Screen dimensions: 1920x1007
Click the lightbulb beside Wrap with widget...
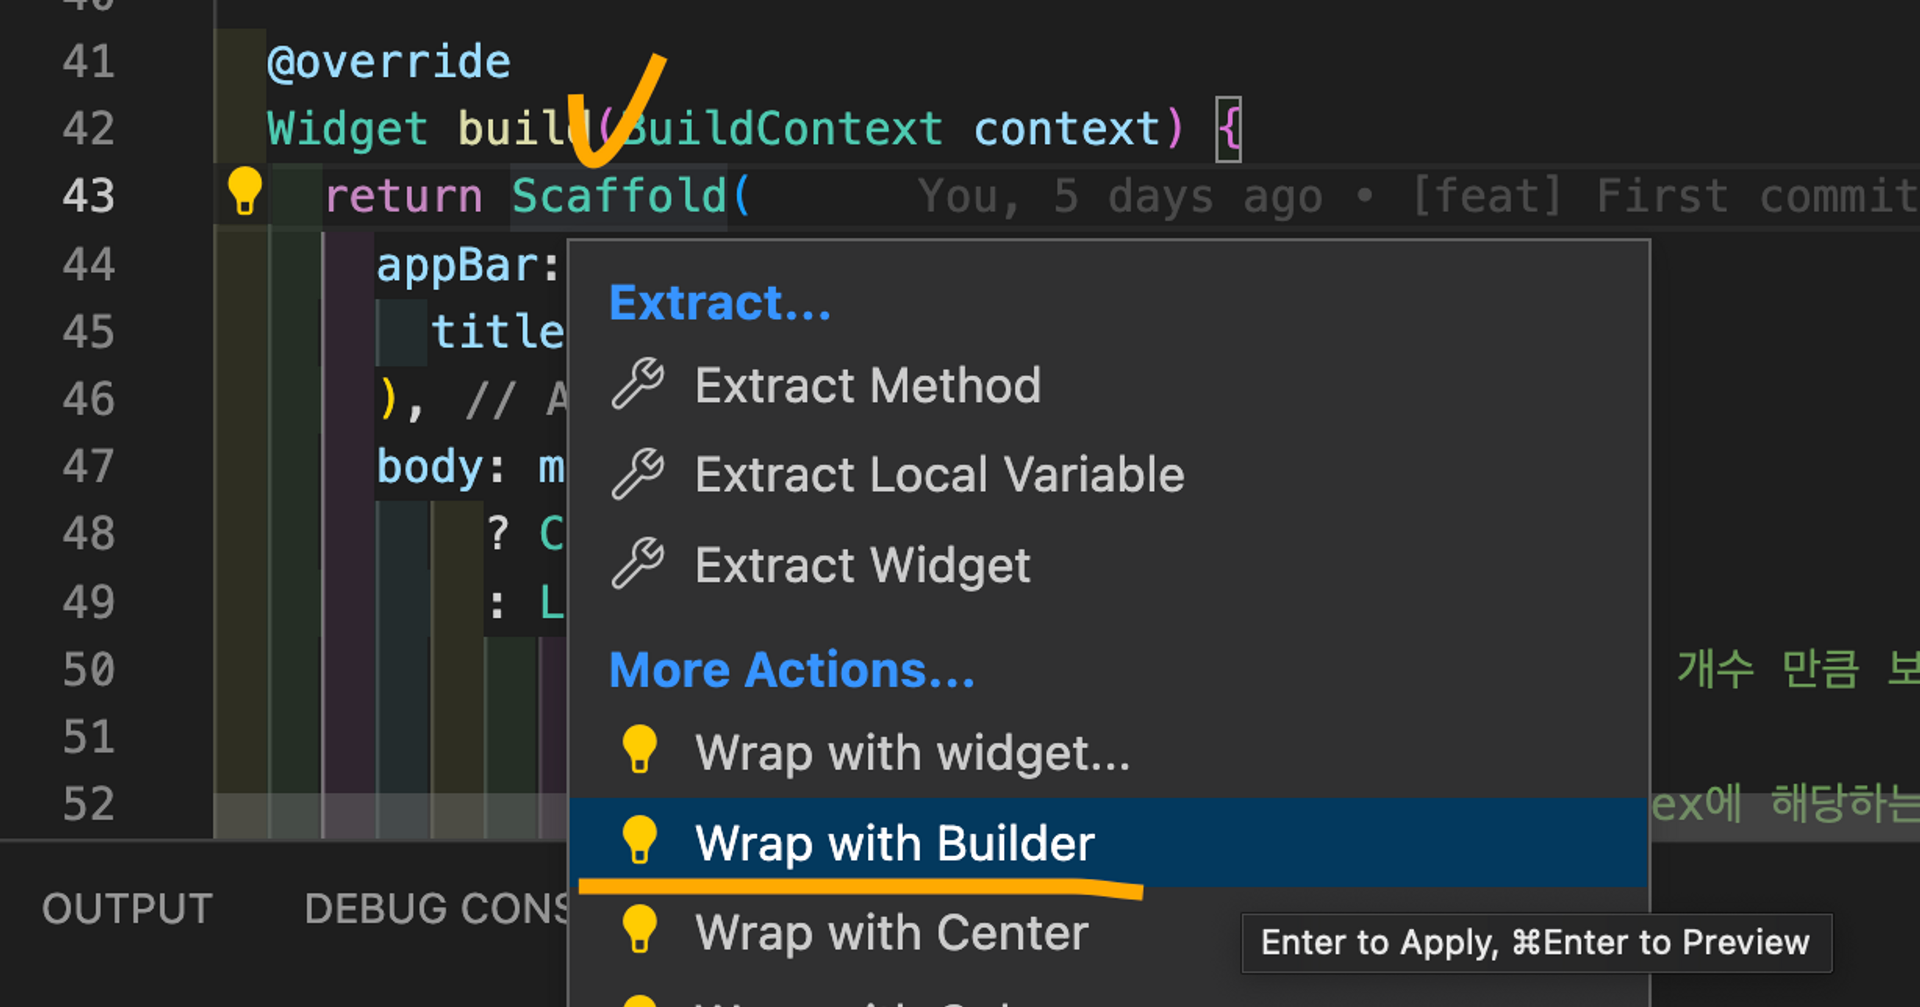pos(640,750)
